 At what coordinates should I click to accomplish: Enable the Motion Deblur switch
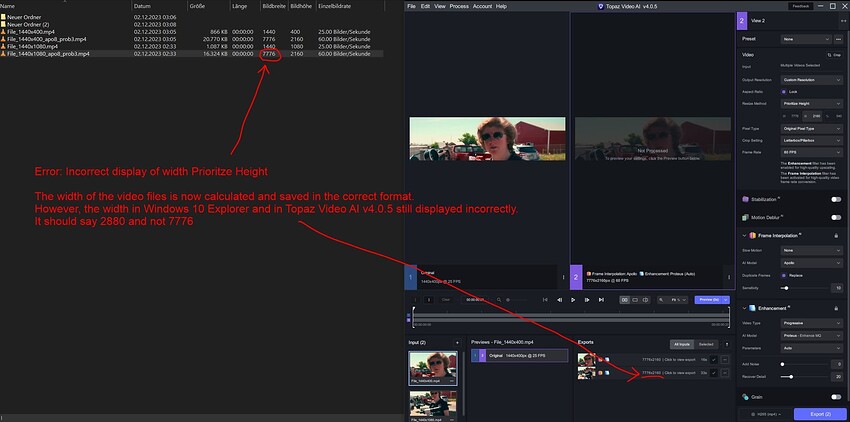click(835, 215)
